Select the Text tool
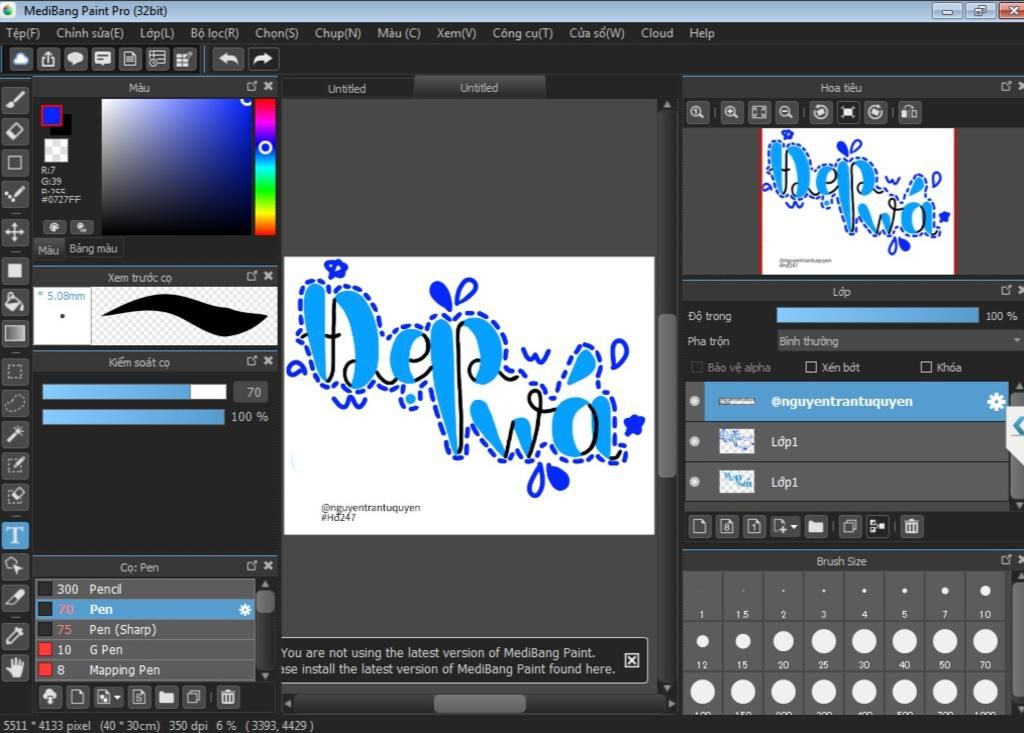Viewport: 1024px width, 733px height. coord(15,535)
